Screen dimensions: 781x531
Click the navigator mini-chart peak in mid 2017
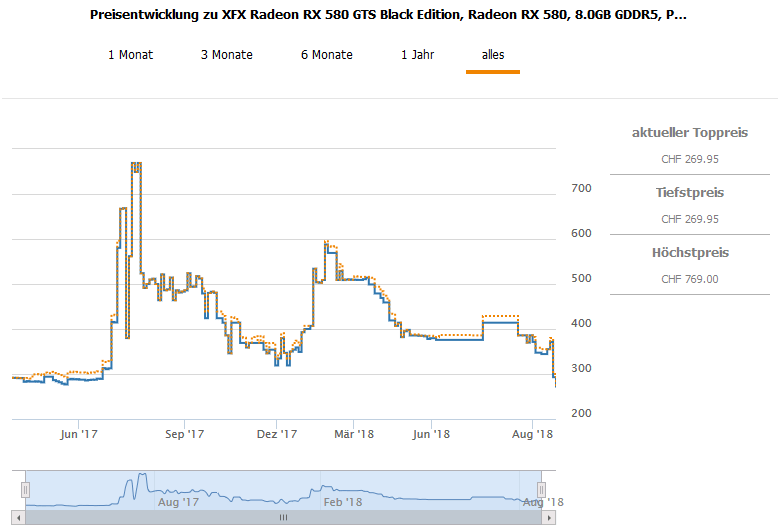click(x=142, y=474)
